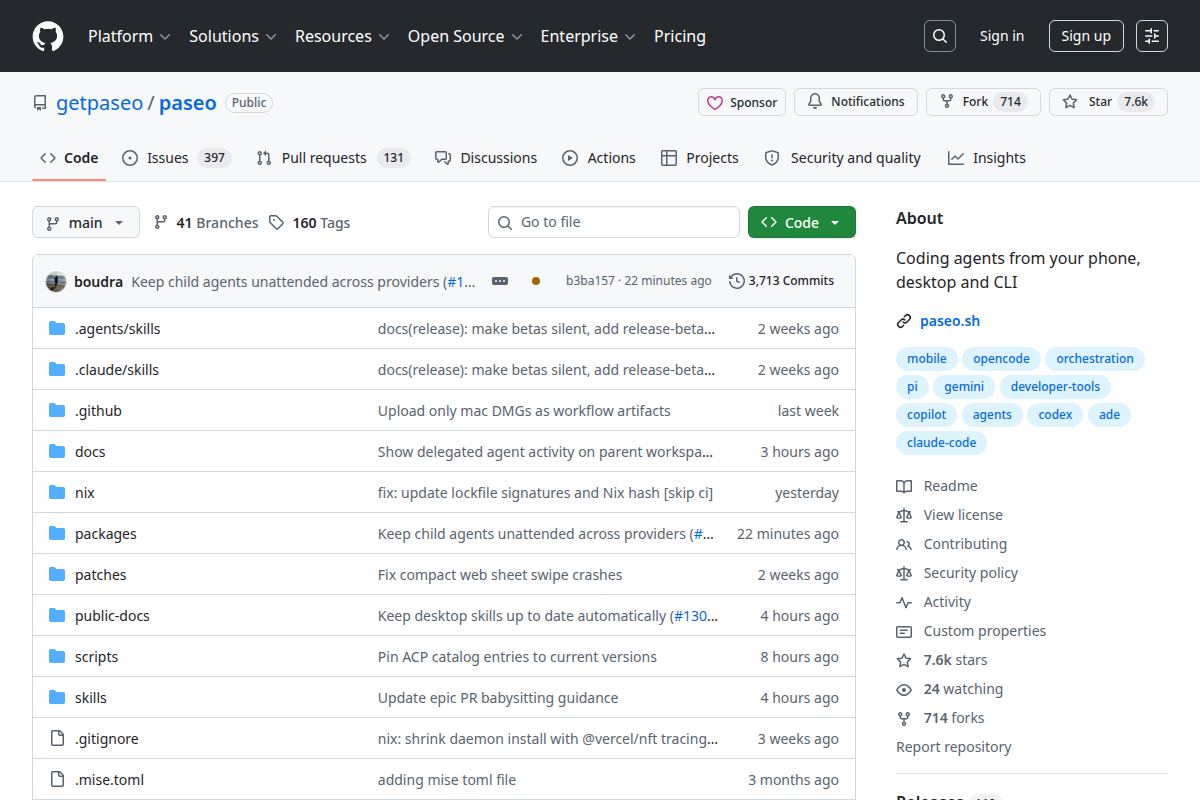Click the patches folder icon

(x=57, y=575)
